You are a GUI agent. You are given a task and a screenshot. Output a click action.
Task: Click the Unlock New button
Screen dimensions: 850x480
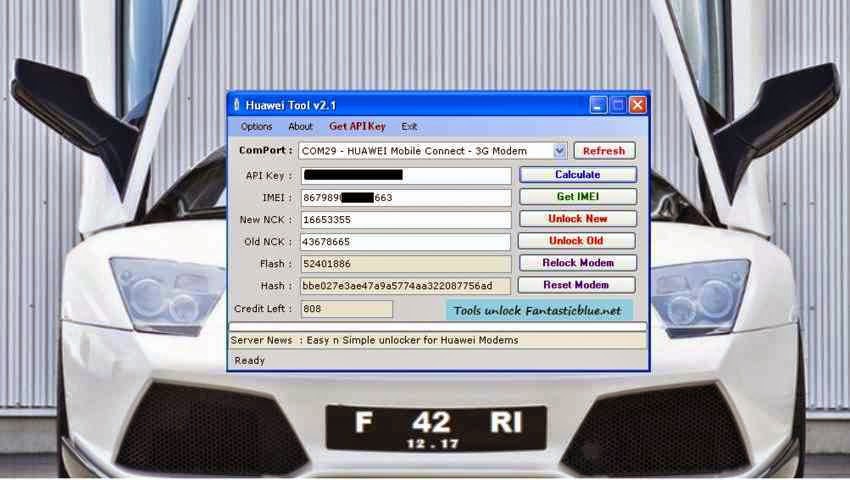pyautogui.click(x=577, y=219)
